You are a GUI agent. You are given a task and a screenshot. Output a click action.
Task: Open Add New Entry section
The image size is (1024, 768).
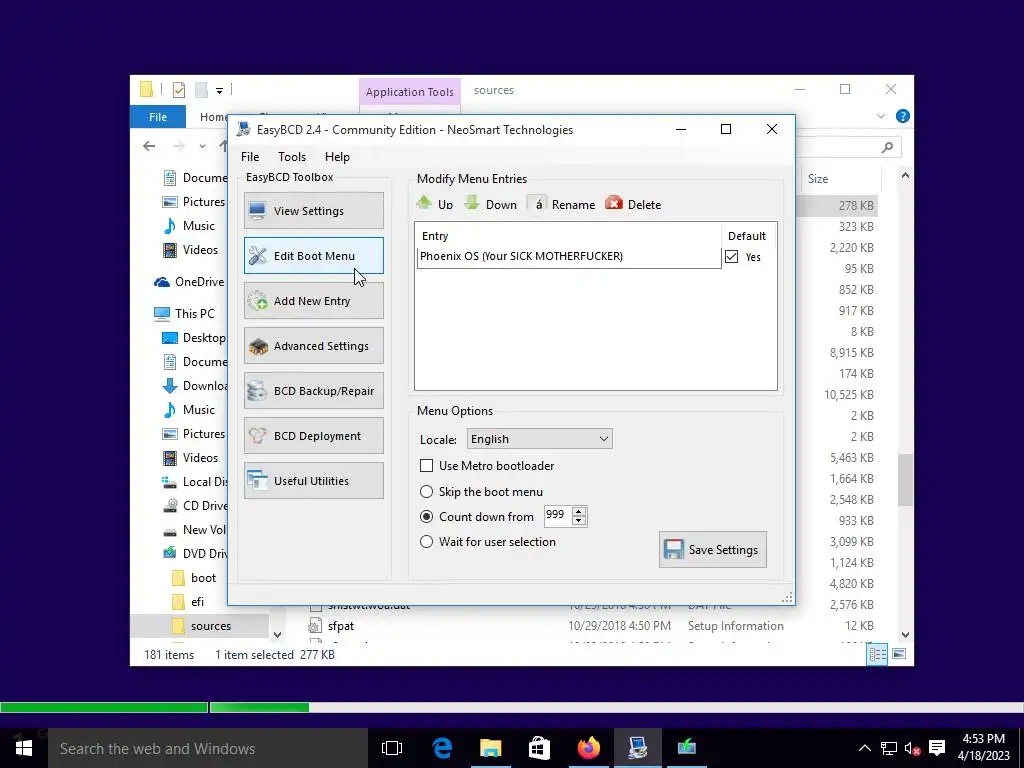313,300
